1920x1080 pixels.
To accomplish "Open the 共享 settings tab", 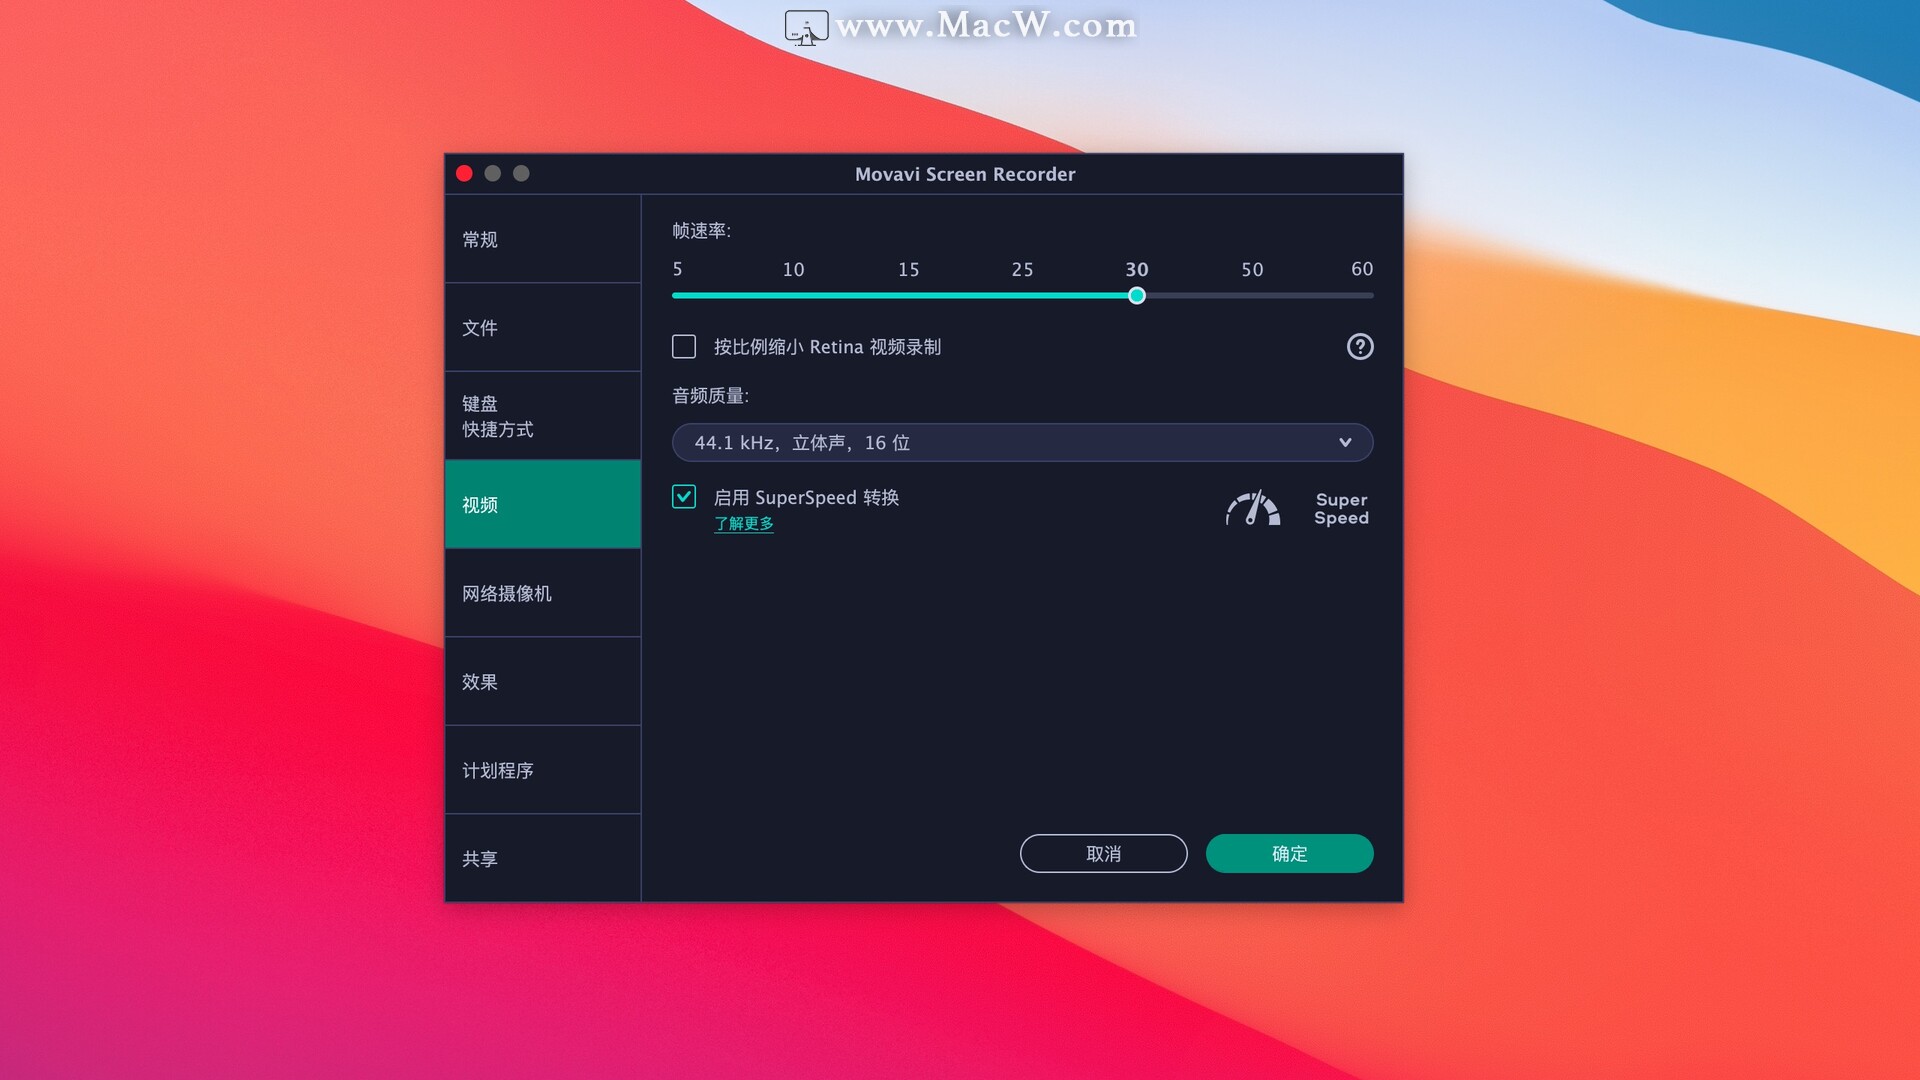I will [543, 858].
